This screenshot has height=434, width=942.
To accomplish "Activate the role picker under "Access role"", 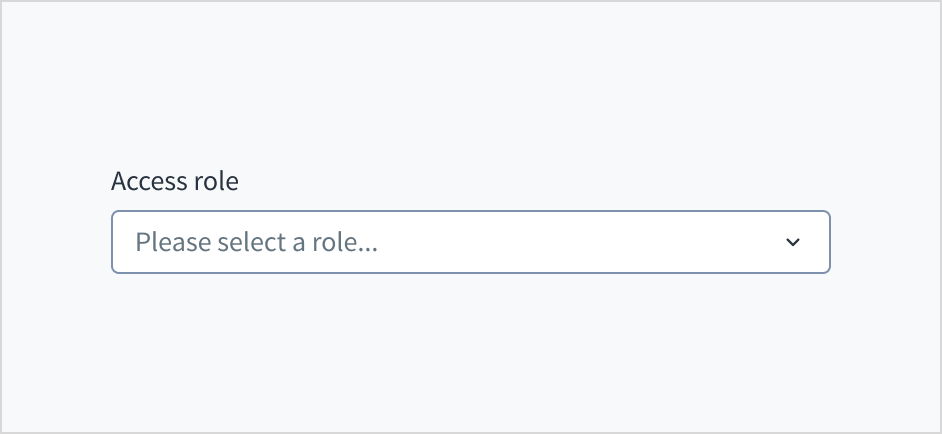I will [x=470, y=242].
